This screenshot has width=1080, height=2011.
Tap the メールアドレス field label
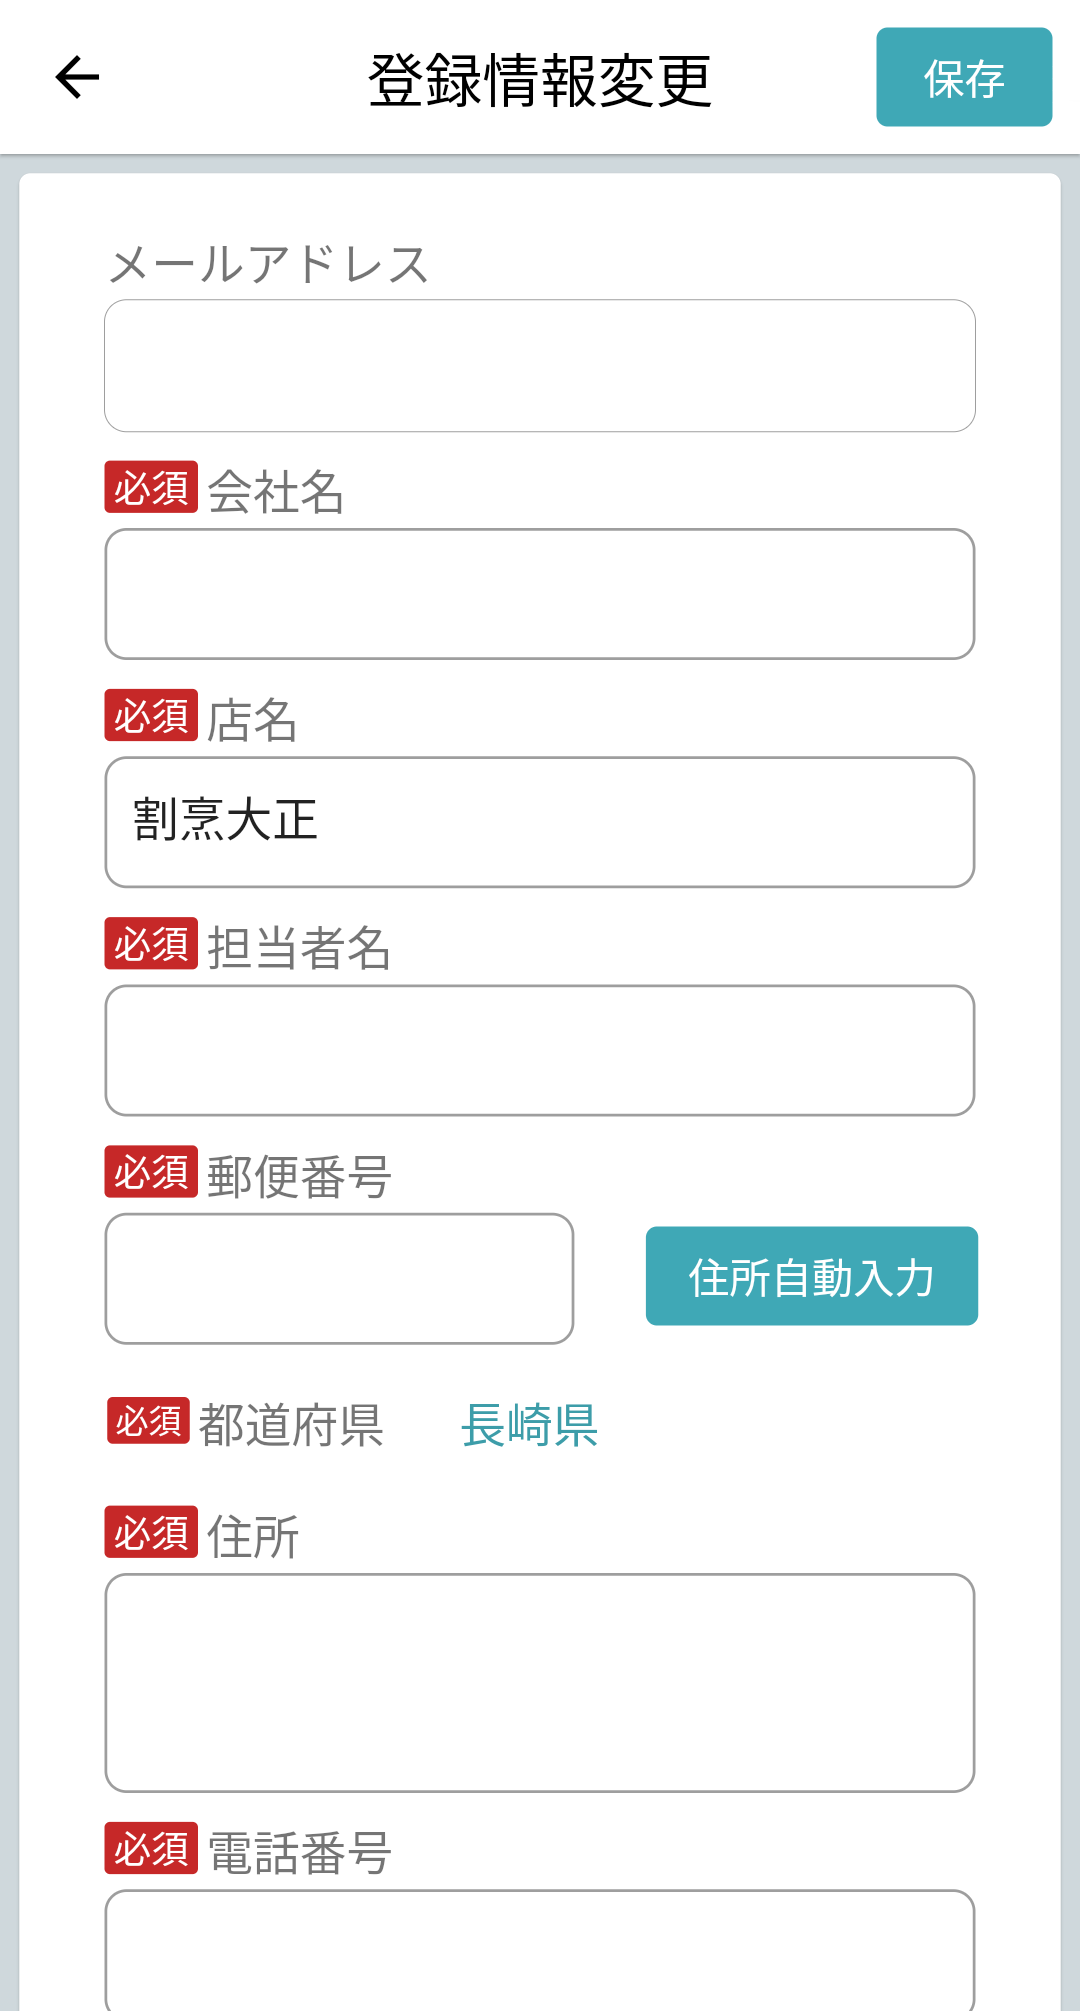[x=269, y=265]
